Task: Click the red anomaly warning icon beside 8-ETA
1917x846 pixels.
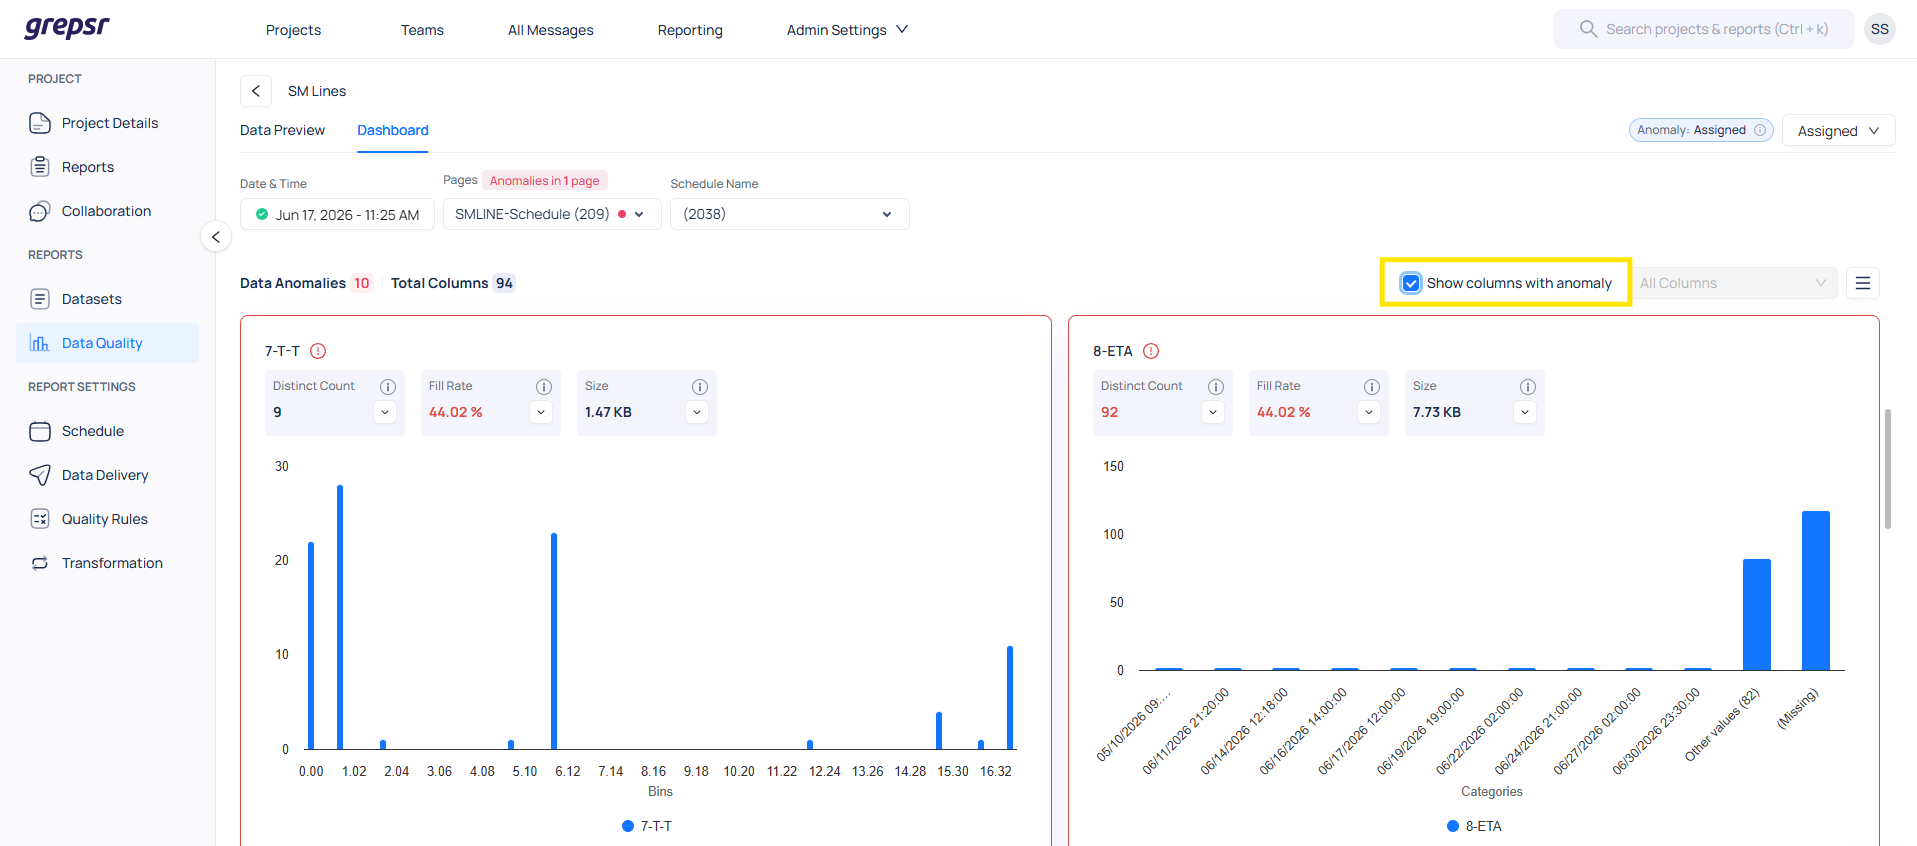Action: pos(1151,351)
